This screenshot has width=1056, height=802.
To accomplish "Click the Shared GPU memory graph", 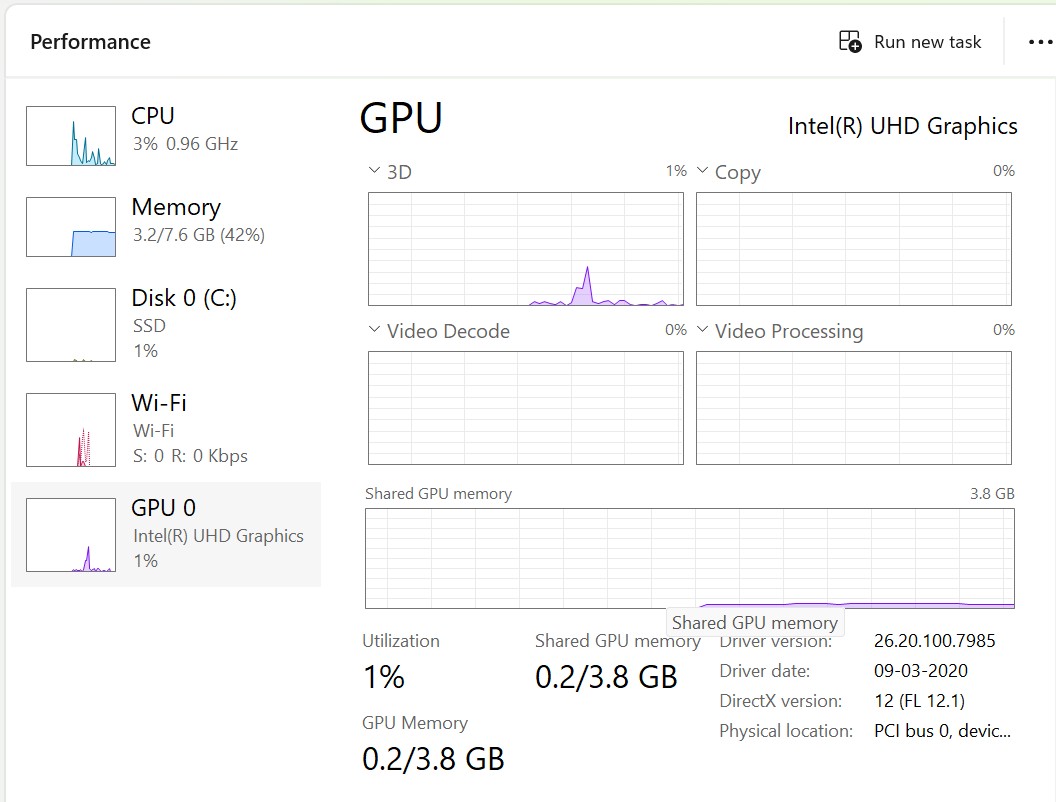I will (690, 558).
